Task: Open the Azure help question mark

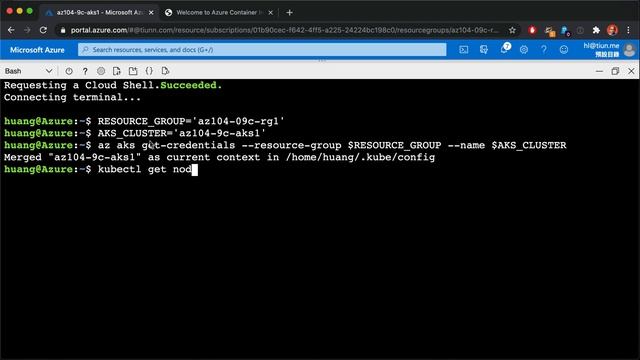Action: point(544,50)
